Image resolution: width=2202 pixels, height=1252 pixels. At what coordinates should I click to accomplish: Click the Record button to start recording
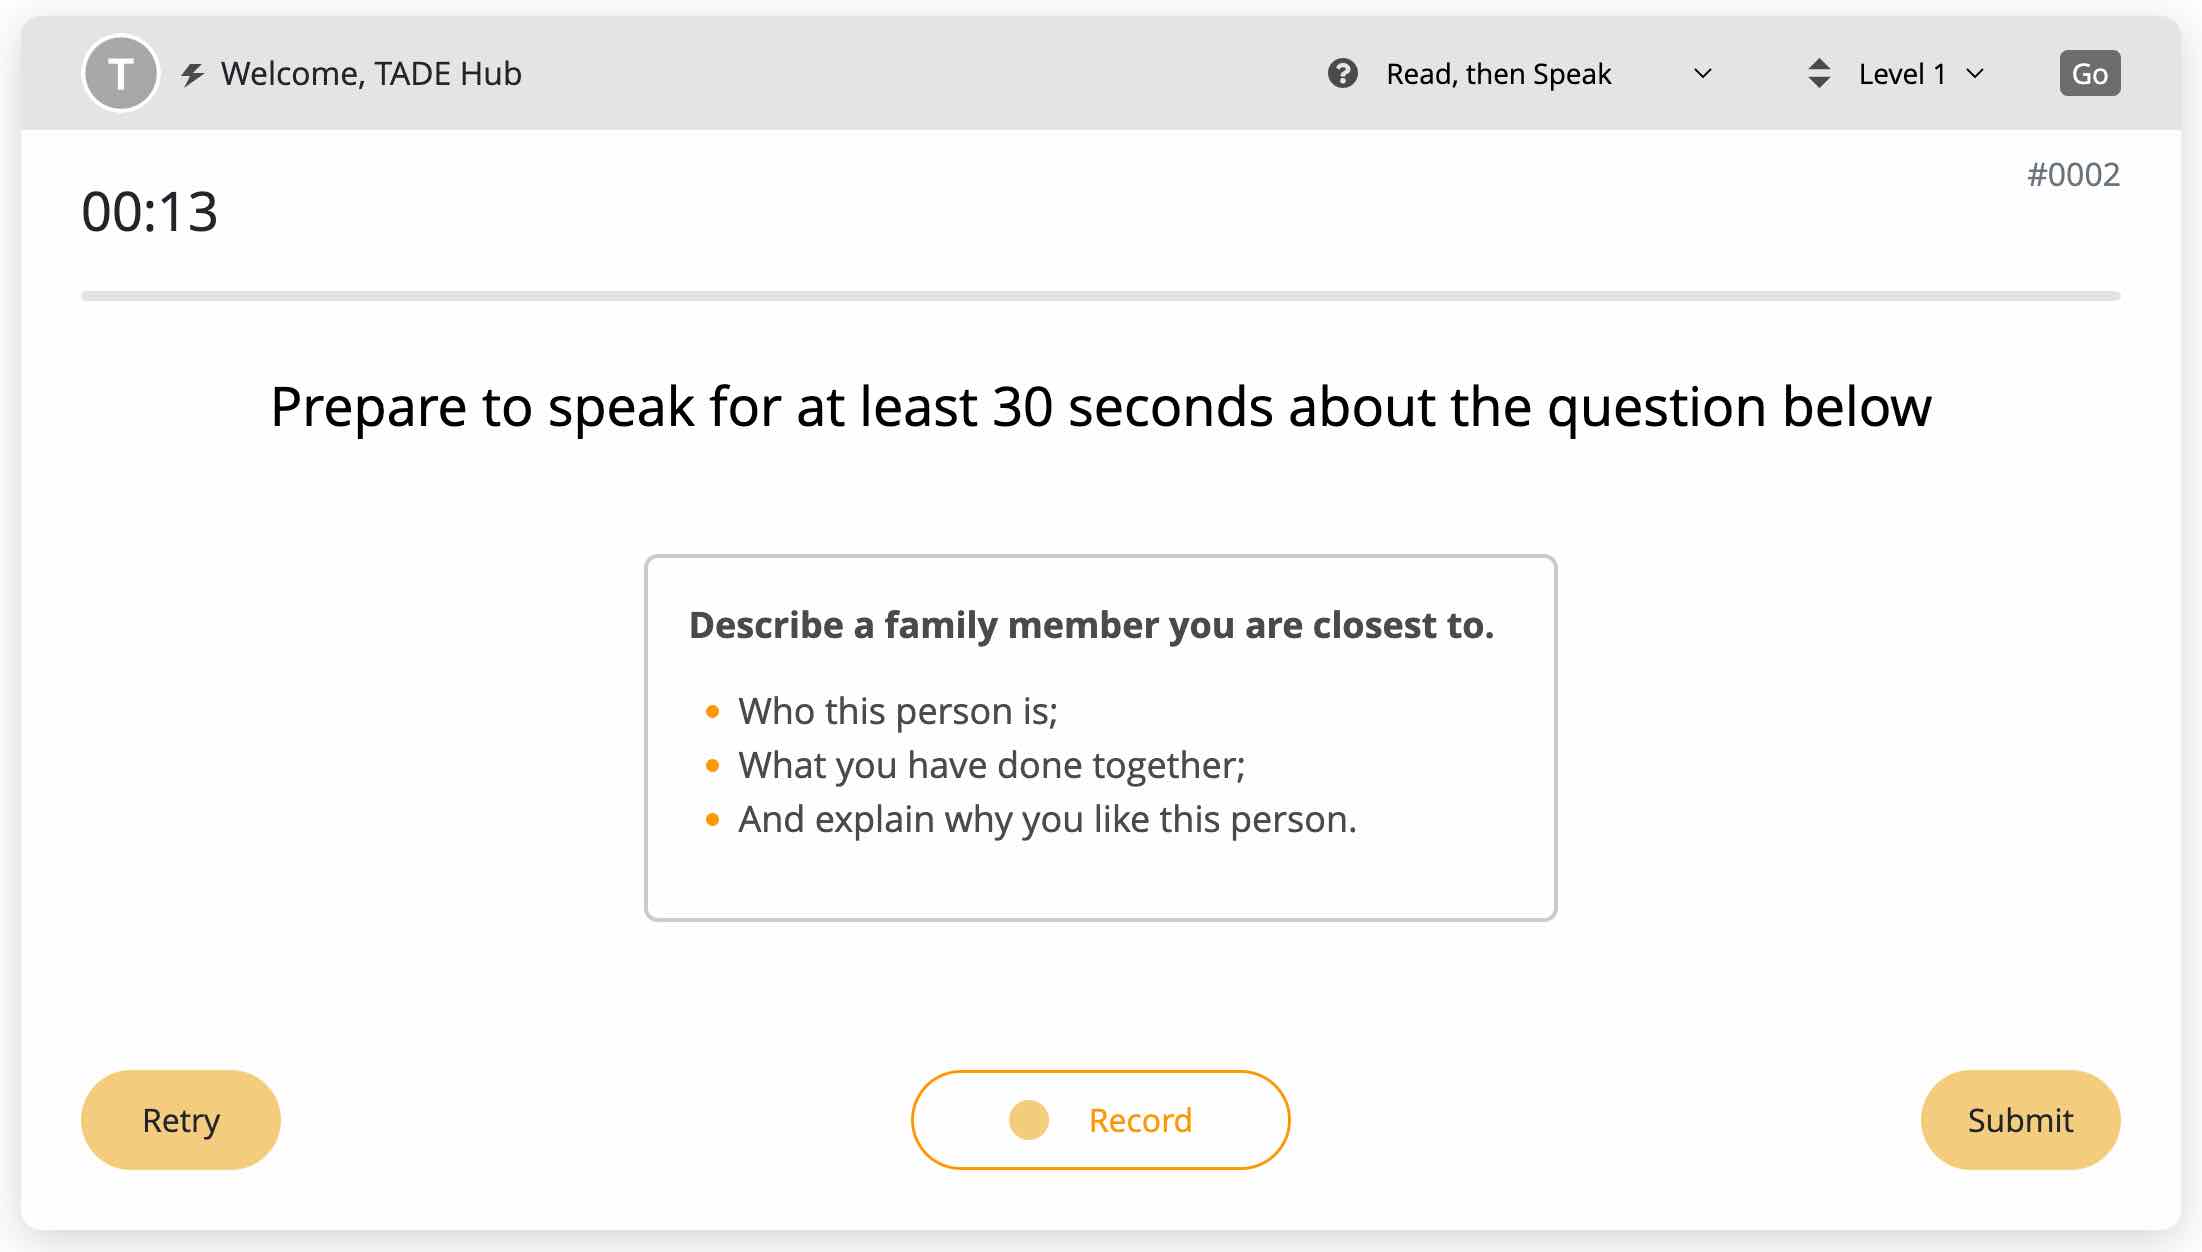point(1099,1119)
